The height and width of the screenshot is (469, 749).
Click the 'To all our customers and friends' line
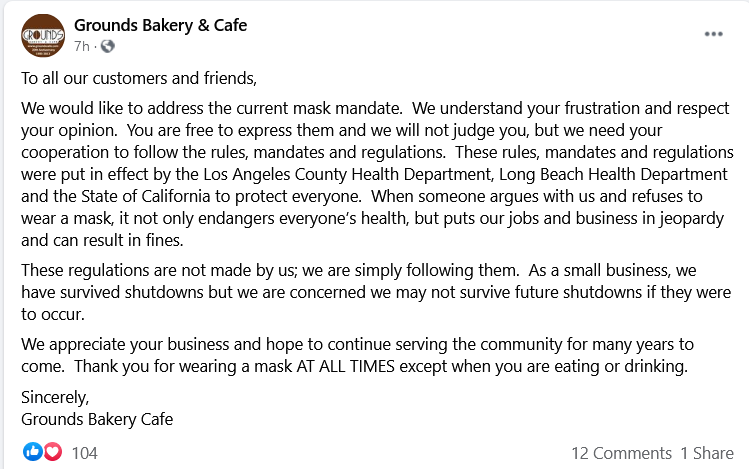pyautogui.click(x=139, y=78)
